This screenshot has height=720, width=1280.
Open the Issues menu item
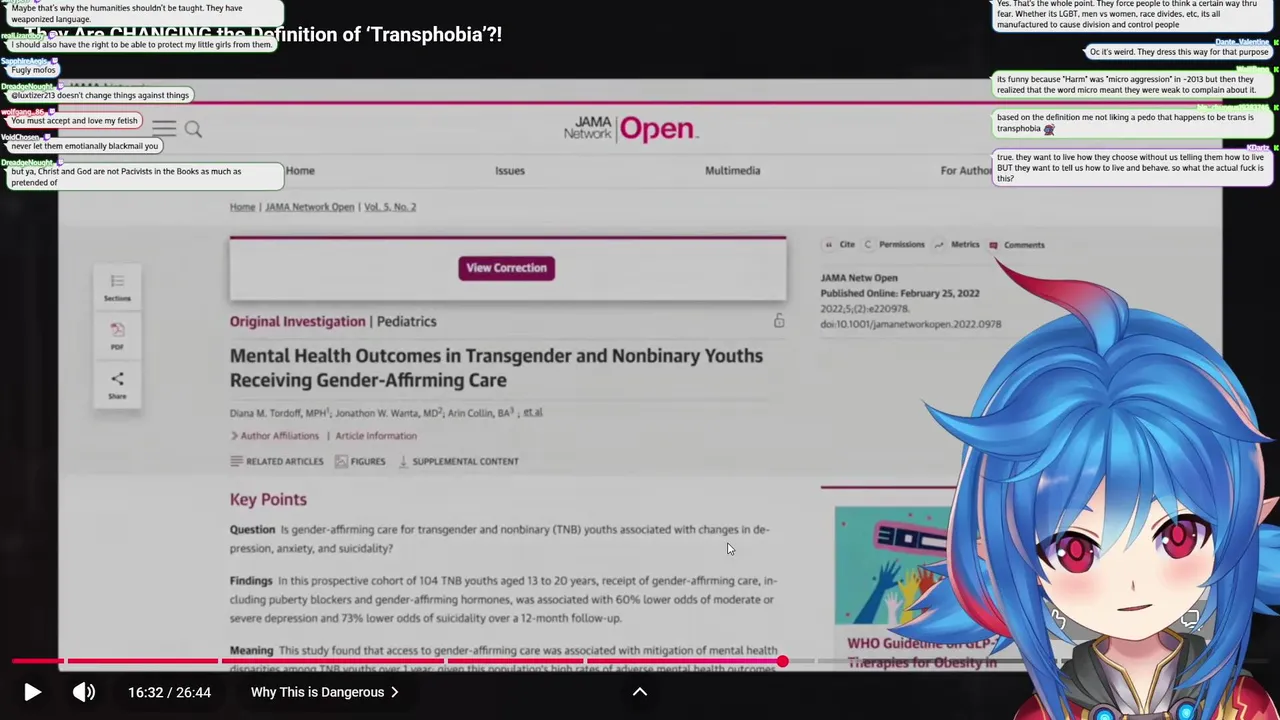click(510, 170)
